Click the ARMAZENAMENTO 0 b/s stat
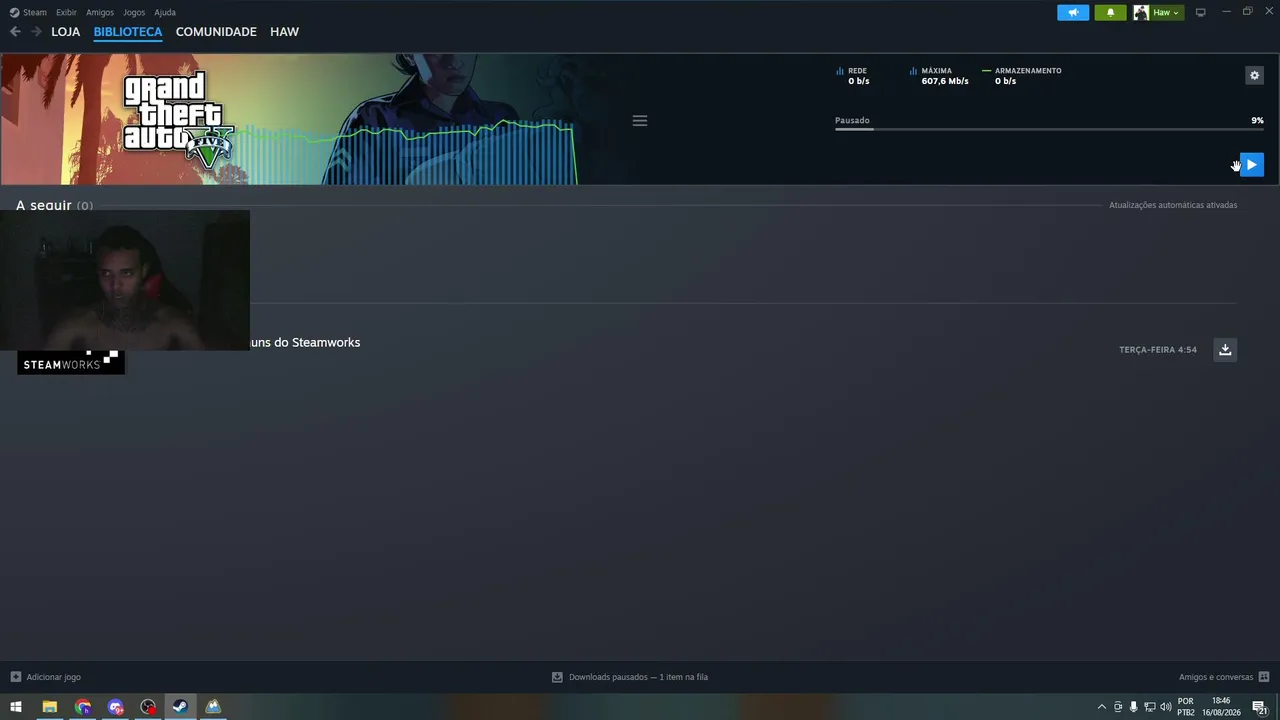This screenshot has height=720, width=1280. pos(1022,76)
